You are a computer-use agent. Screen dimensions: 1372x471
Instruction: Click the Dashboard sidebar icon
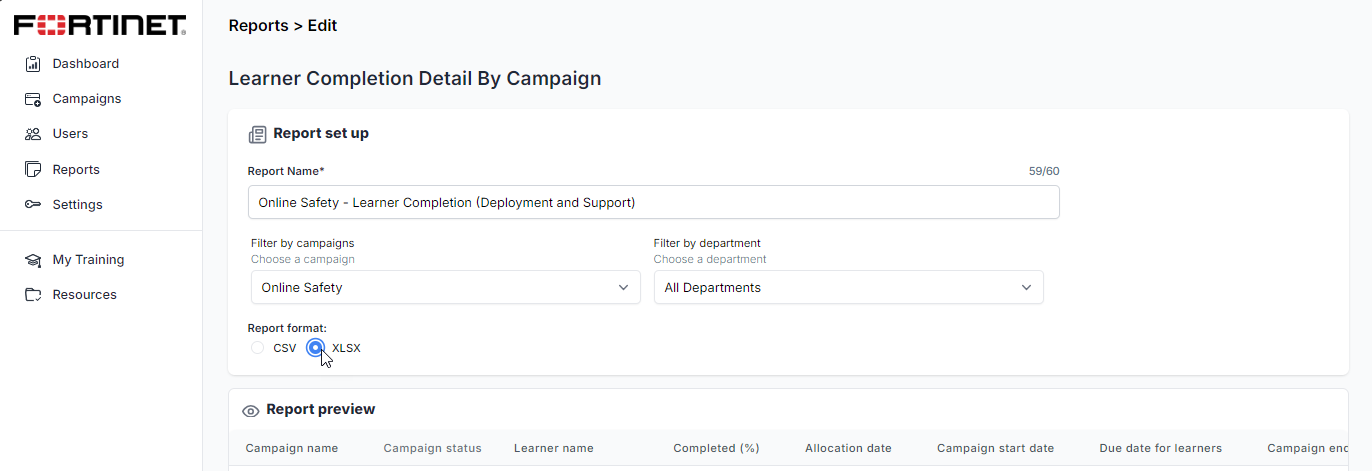[x=33, y=64]
